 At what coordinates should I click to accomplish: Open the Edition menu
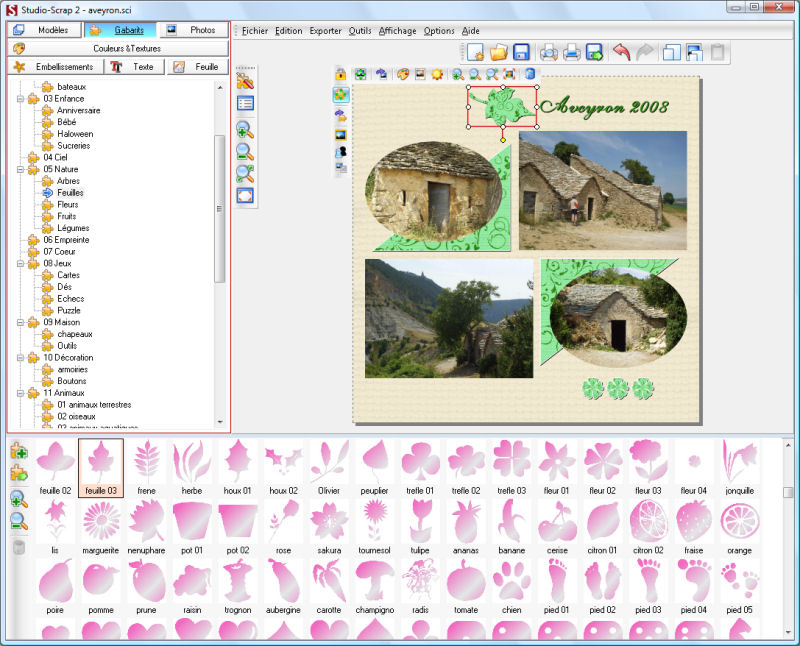[x=288, y=31]
